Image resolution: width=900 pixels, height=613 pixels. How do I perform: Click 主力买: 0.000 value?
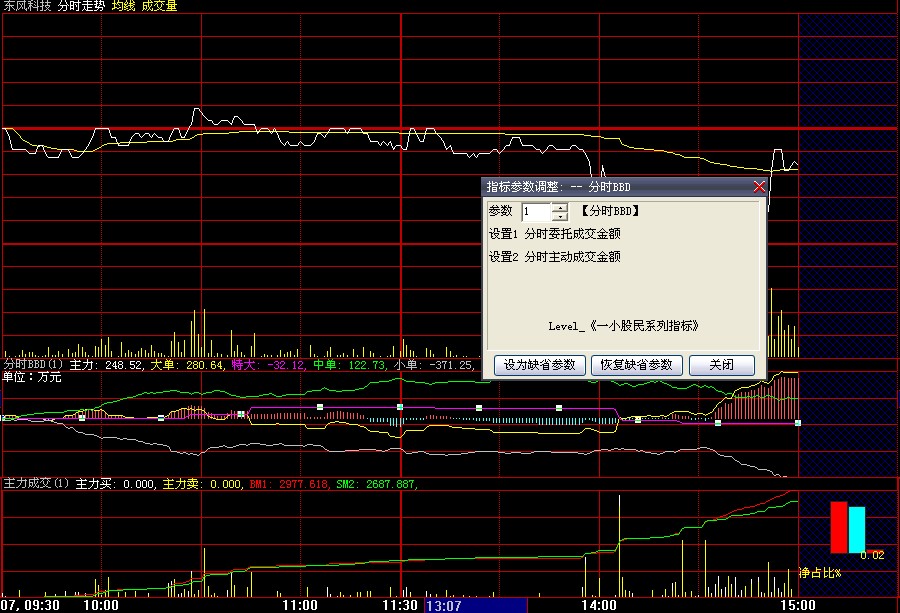click(115, 484)
